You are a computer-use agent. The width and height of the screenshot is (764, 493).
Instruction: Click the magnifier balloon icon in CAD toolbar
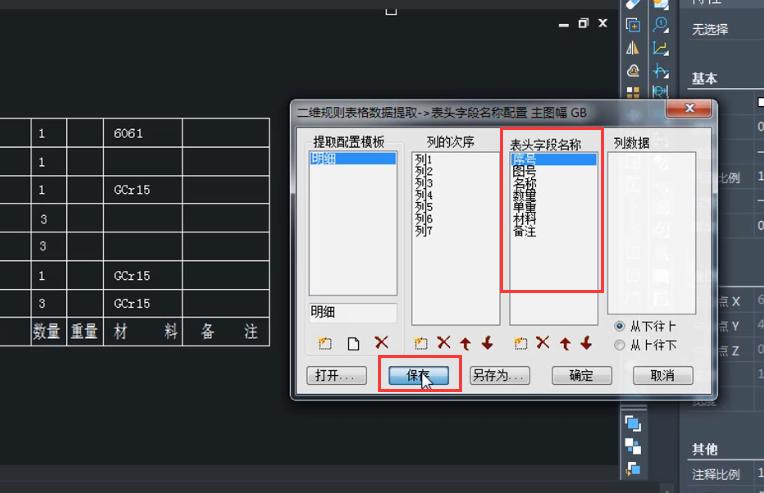(x=661, y=24)
